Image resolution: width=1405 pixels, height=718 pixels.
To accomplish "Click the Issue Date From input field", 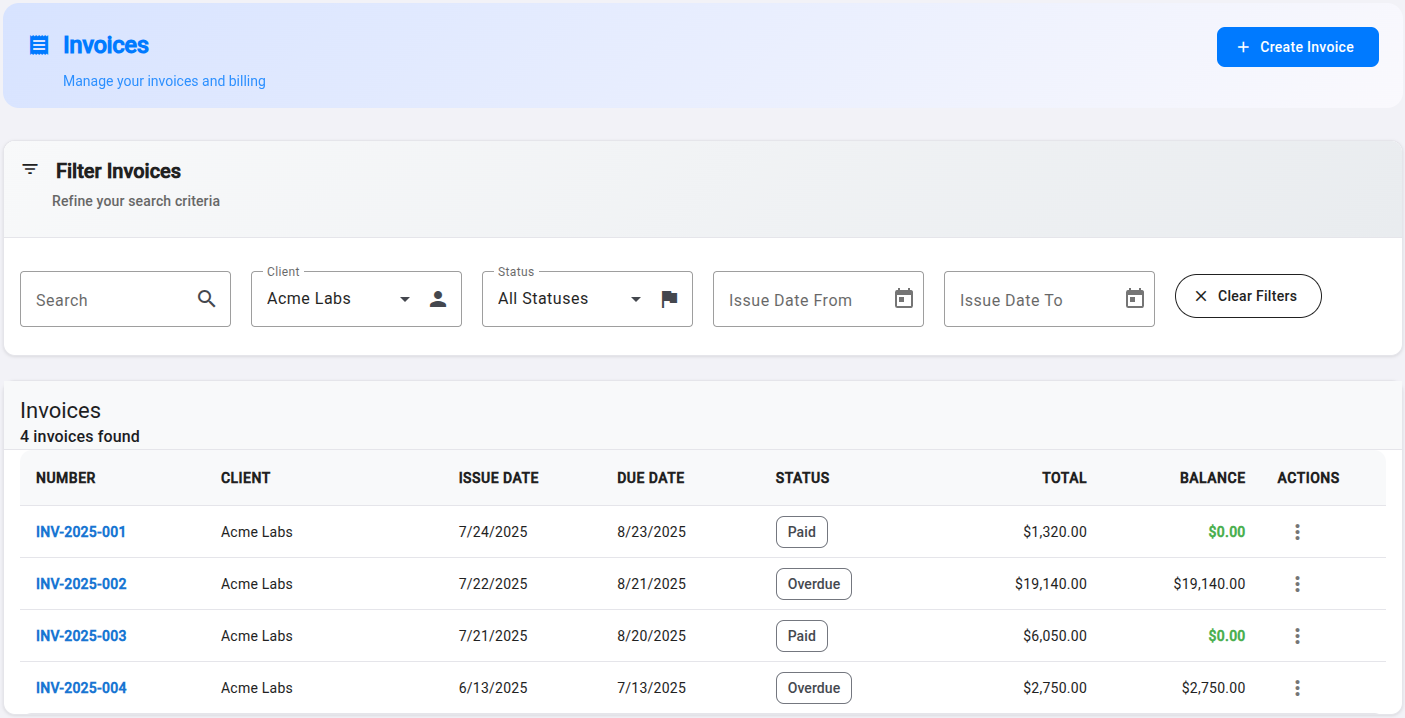I will [x=795, y=300].
